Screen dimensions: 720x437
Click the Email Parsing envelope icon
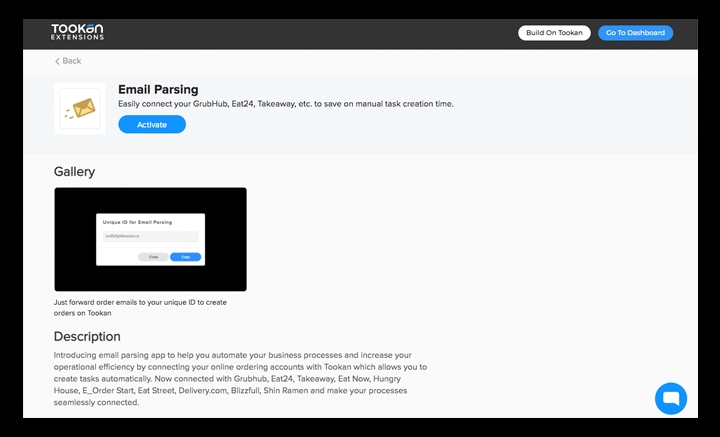click(79, 108)
